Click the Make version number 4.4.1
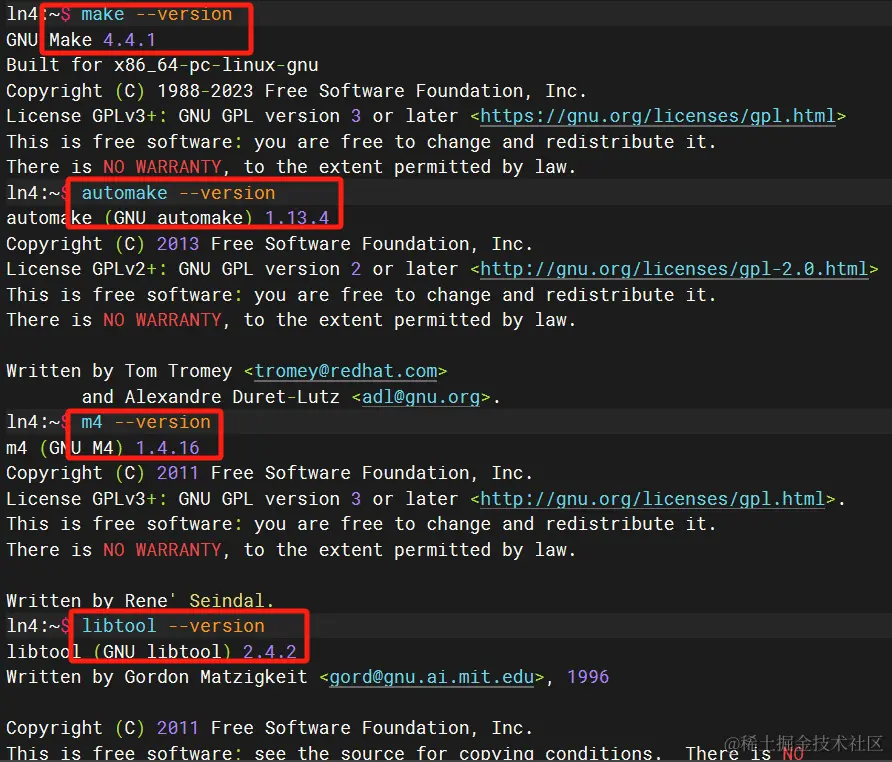Viewport: 892px width, 762px height. [129, 40]
